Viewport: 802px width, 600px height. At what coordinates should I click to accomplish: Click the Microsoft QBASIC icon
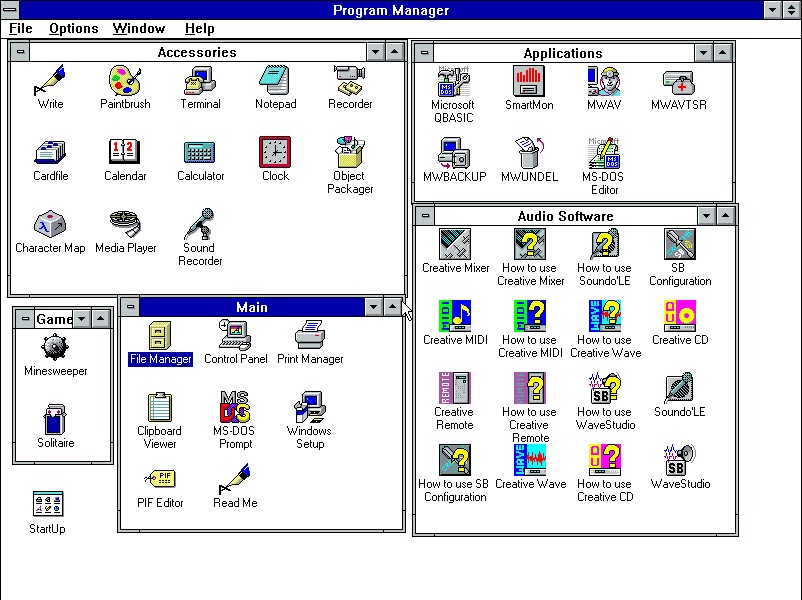point(453,82)
